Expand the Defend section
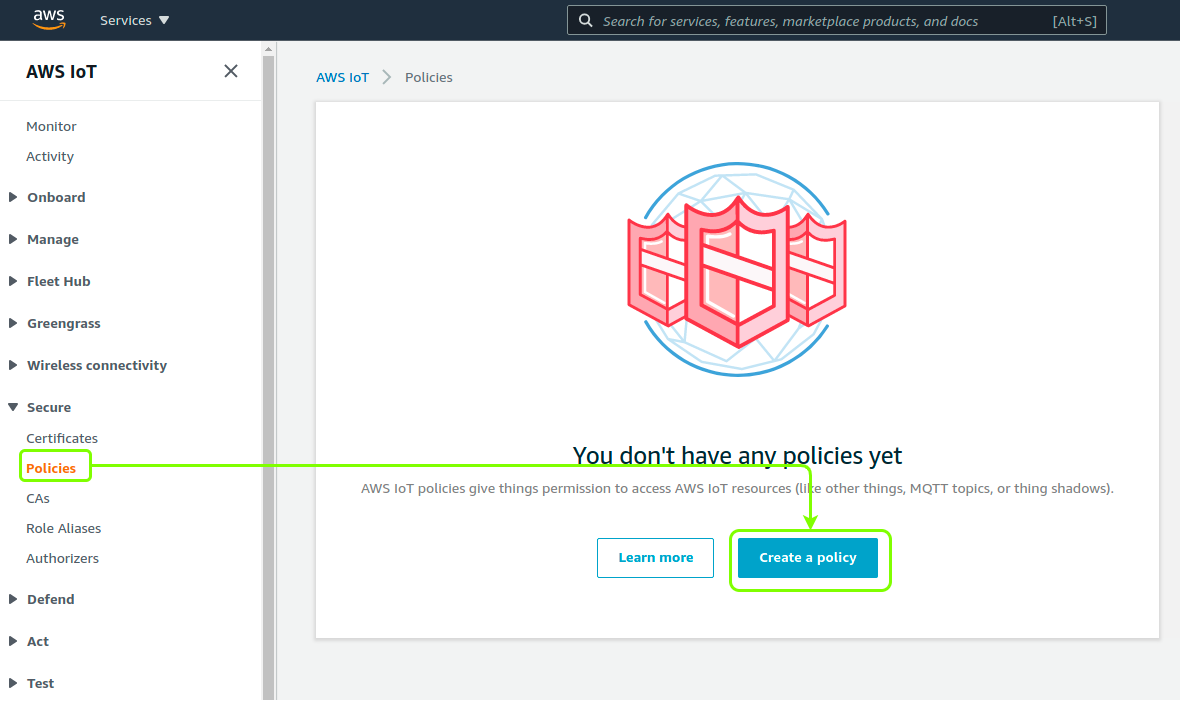 [x=41, y=599]
